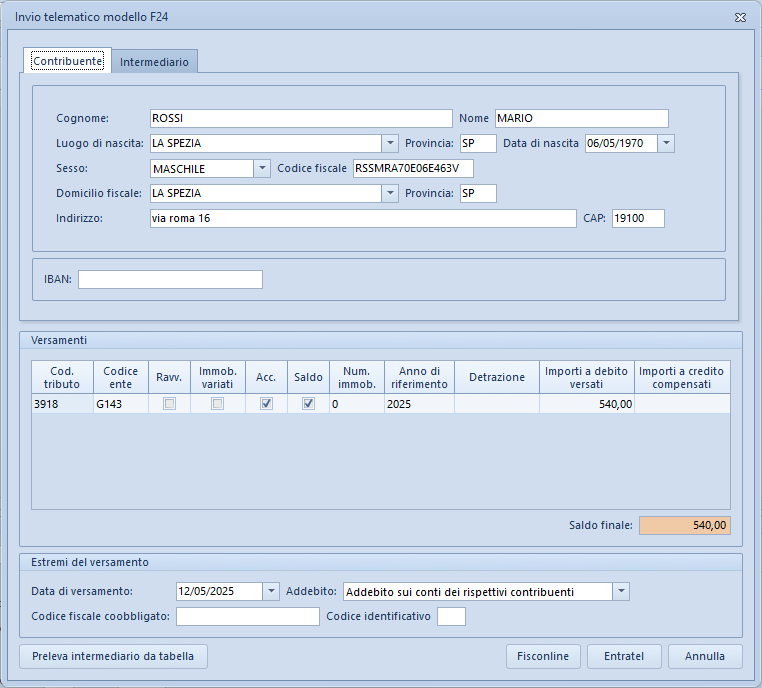This screenshot has width=762, height=688.
Task: Click the Data di versamento field 12/05/2025
Action: click(x=219, y=591)
